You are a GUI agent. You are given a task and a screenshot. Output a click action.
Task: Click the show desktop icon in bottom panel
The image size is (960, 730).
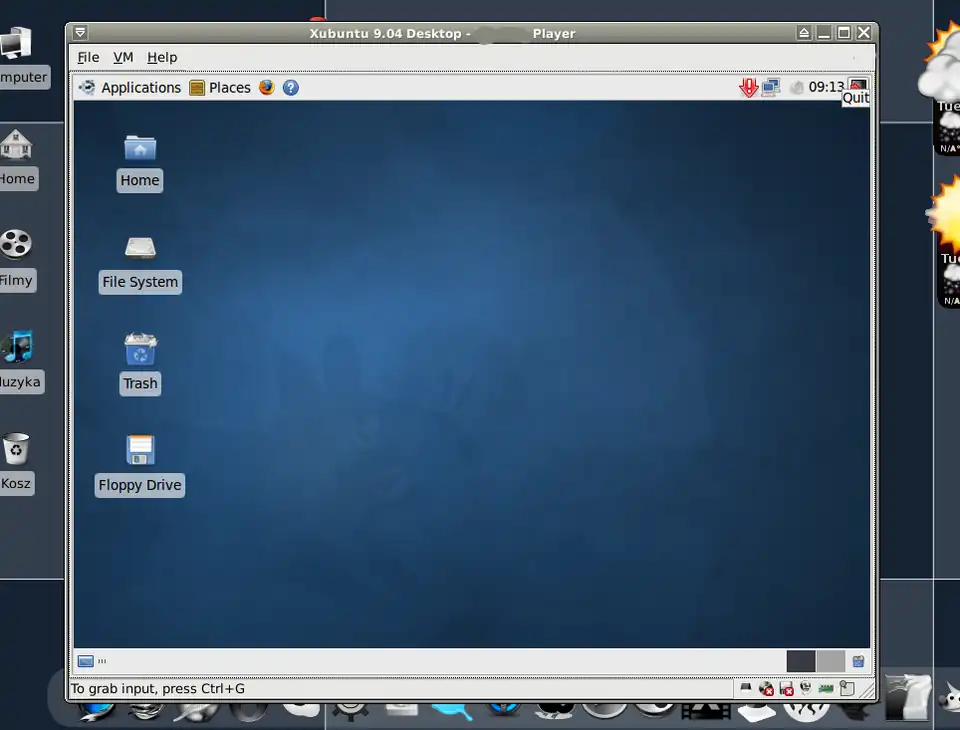point(86,661)
